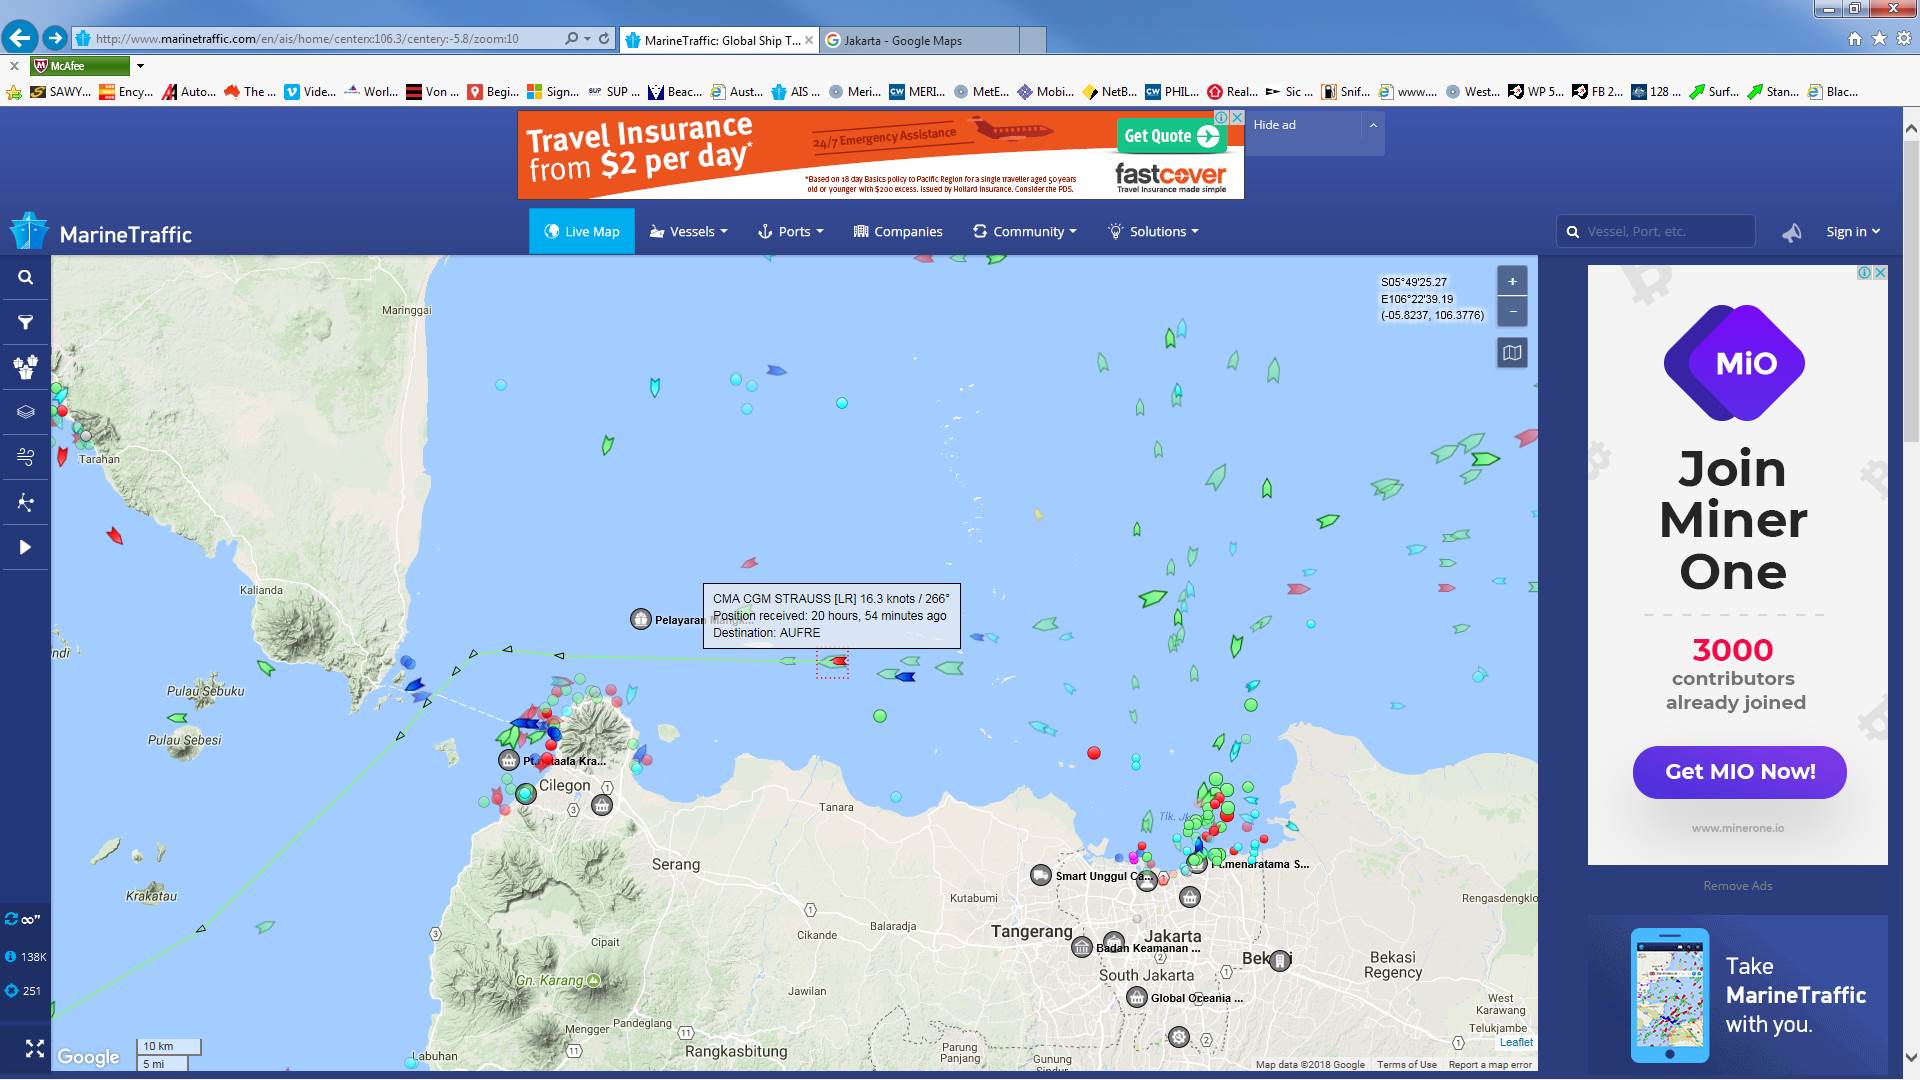The image size is (1920, 1080).
Task: Toggle full screen map icon
Action: pos(35,1048)
